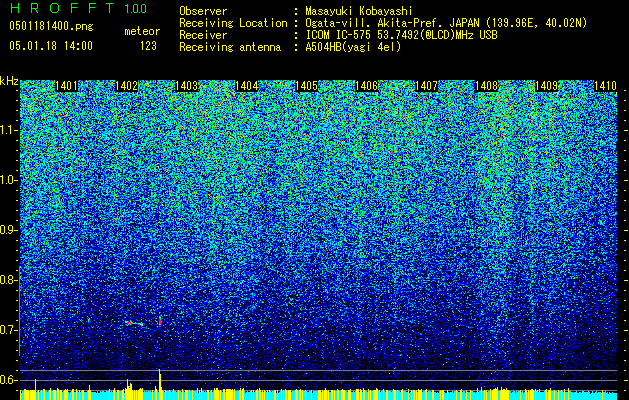Click the 'Receiving Location' label
629x400 pixels.
(x=233, y=23)
